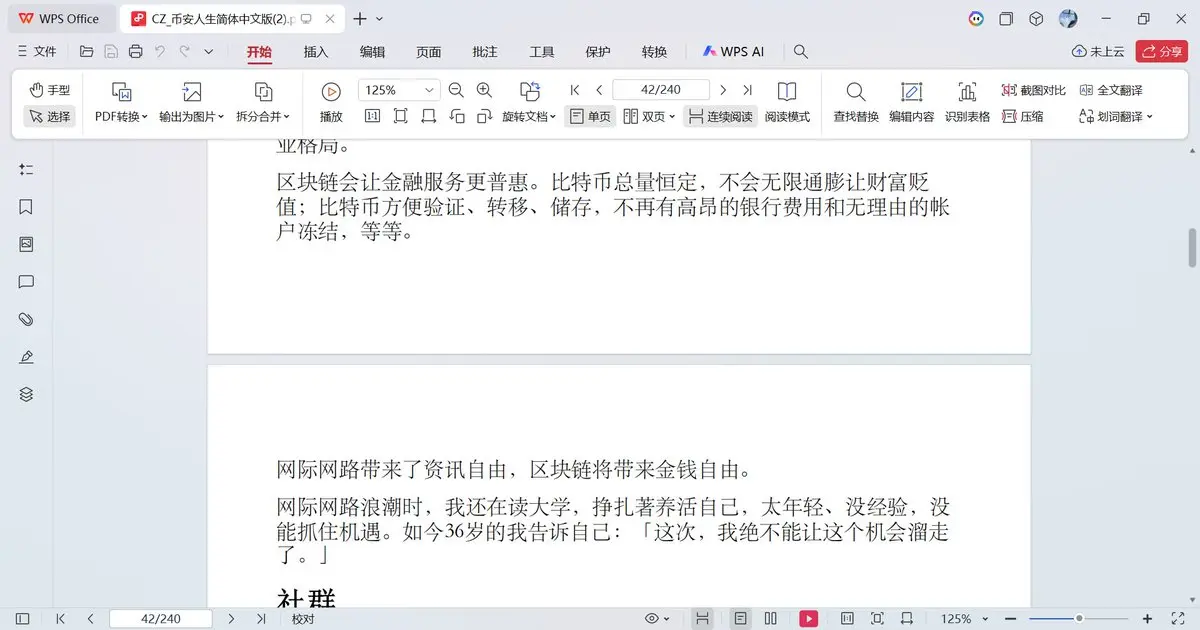The height and width of the screenshot is (630, 1200).
Task: Toggle sidebar panel icon in status bar
Action: 23,619
